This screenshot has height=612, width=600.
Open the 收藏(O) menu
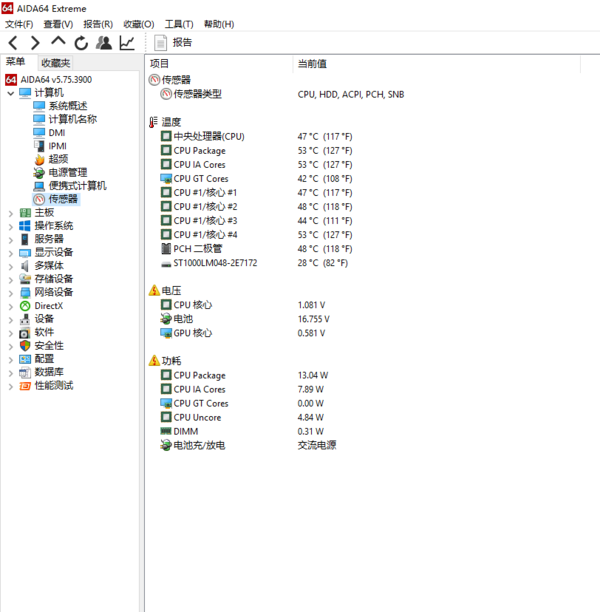coord(139,24)
